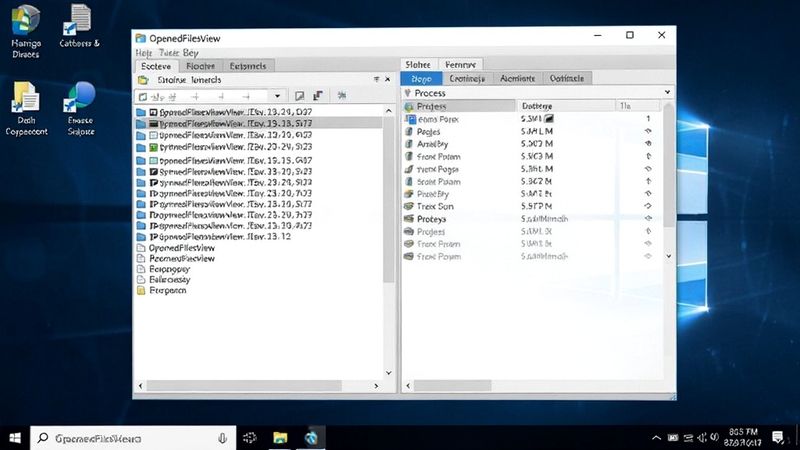Screen dimensions: 800x450
Task: Click the down arrow of the right list scrollbar
Action: 669,256
